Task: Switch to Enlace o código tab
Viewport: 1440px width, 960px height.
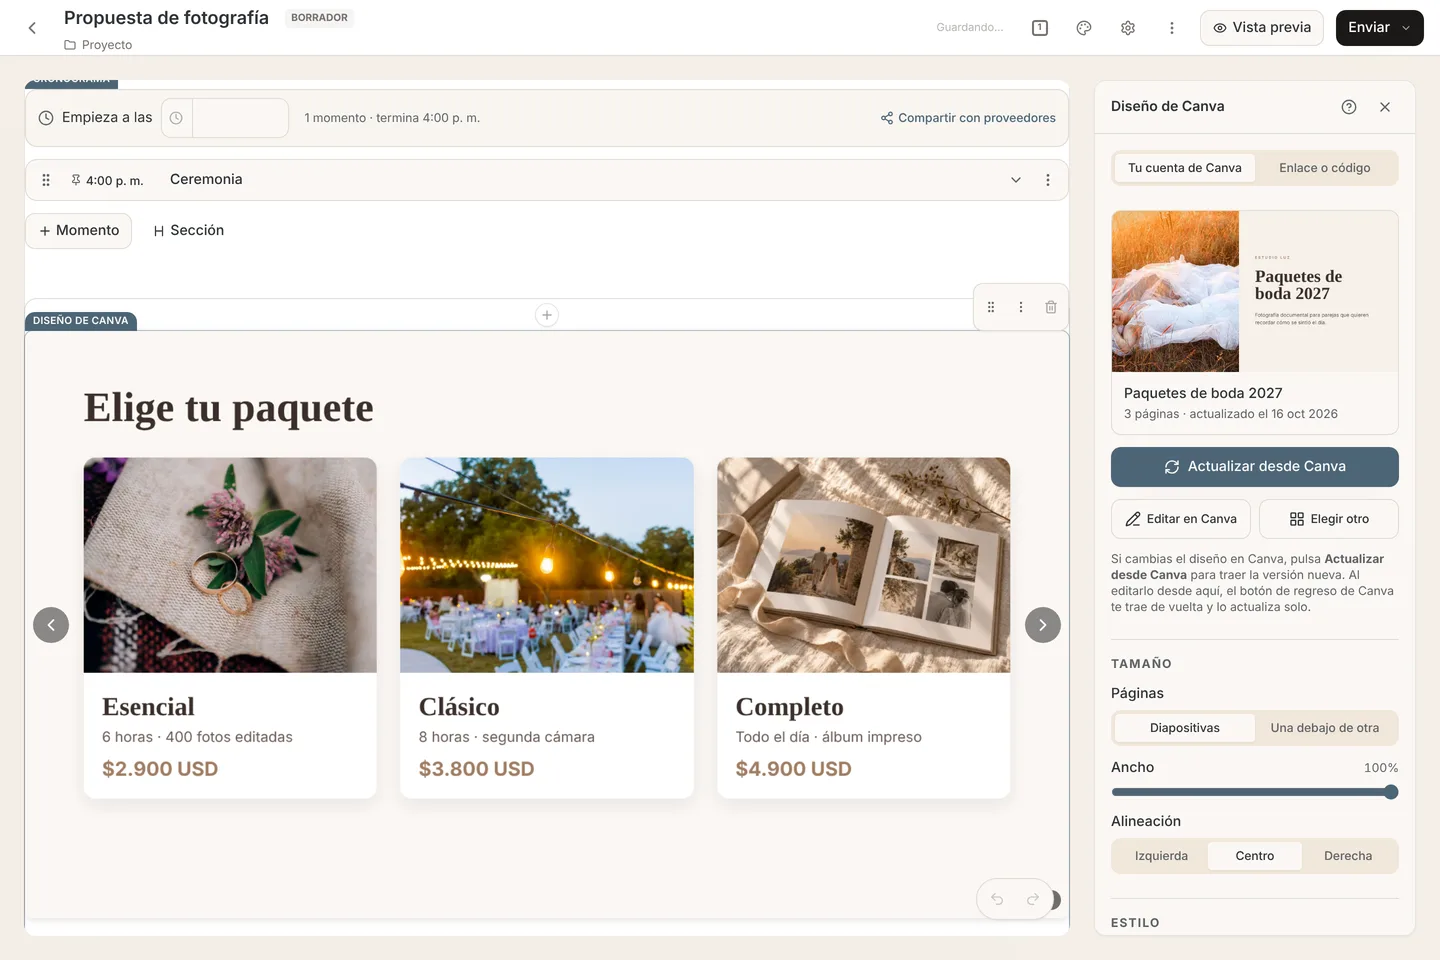Action: coord(1325,168)
